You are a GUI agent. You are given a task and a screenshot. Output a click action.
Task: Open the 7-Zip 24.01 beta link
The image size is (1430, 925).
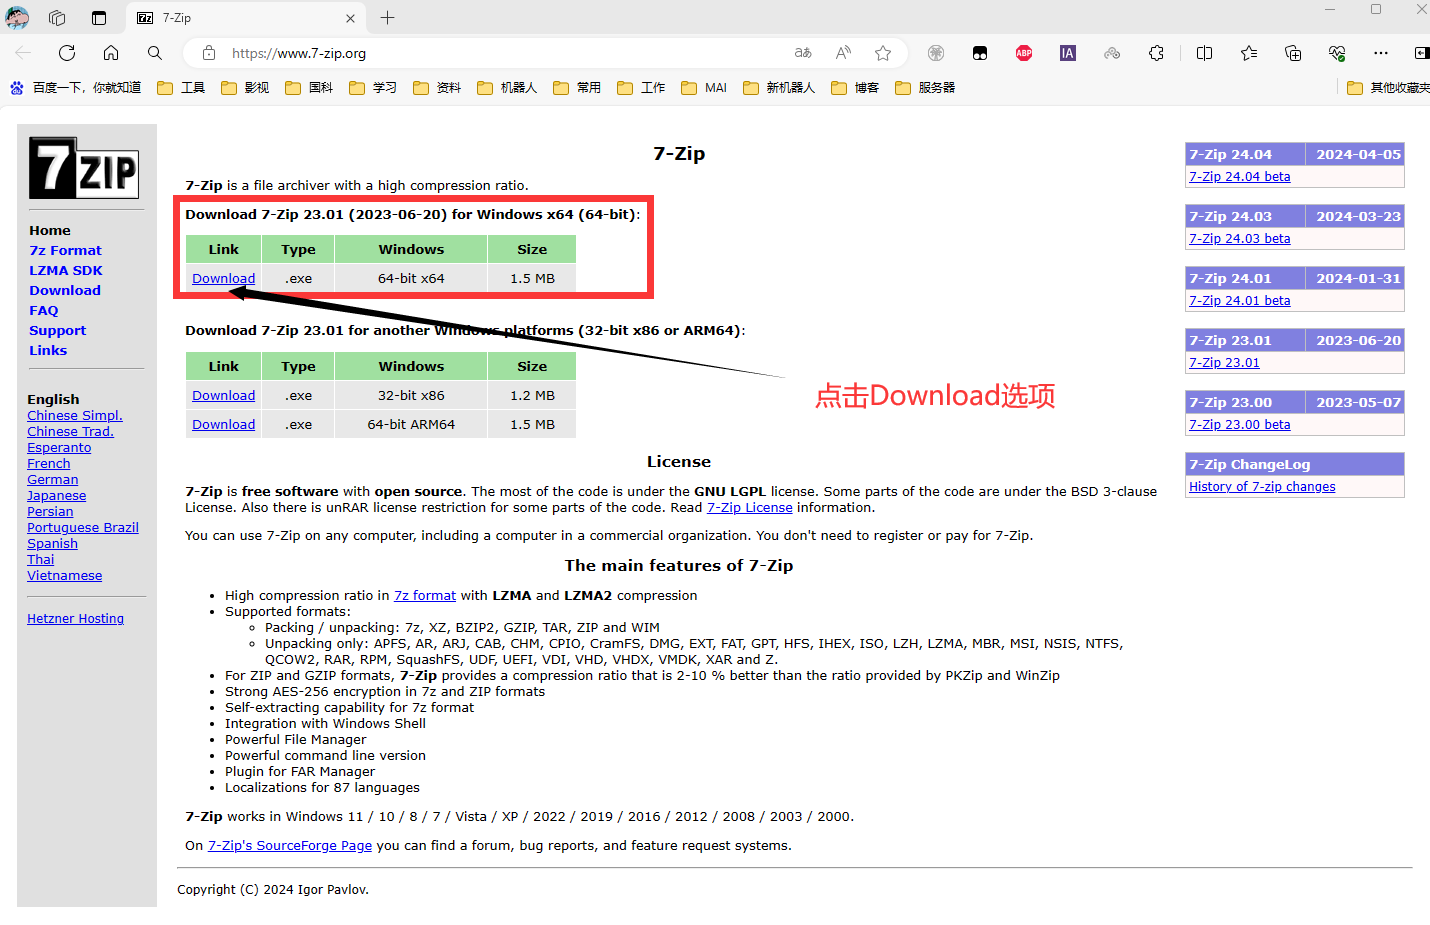(1240, 301)
